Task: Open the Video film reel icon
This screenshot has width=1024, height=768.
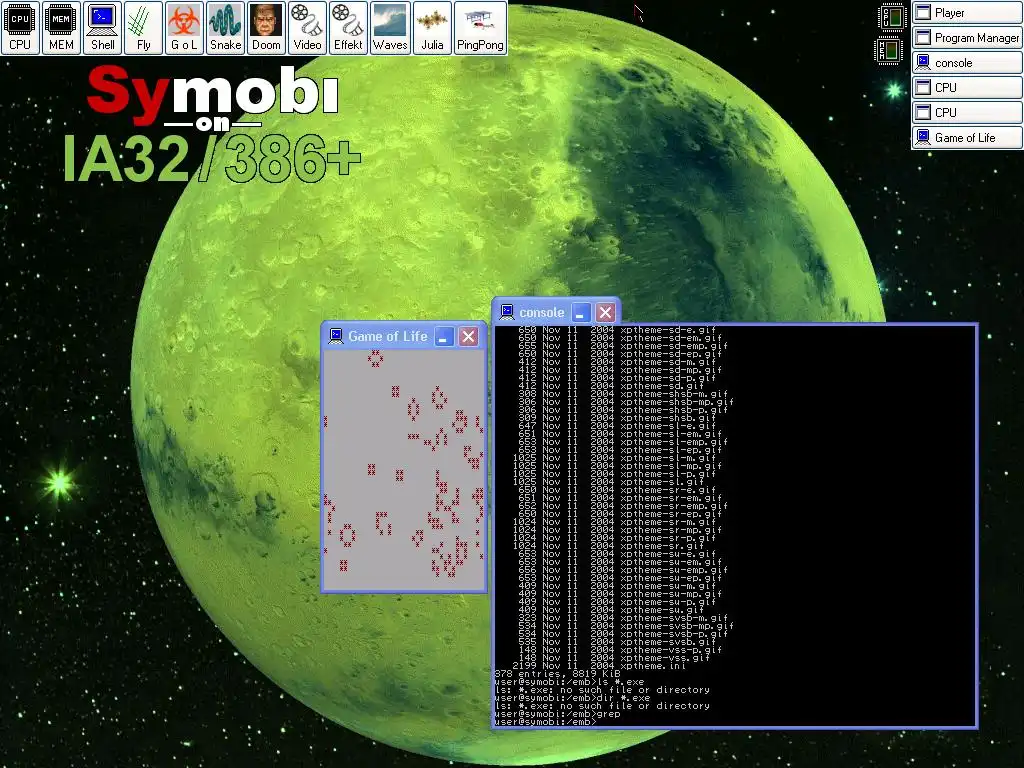Action: [307, 28]
